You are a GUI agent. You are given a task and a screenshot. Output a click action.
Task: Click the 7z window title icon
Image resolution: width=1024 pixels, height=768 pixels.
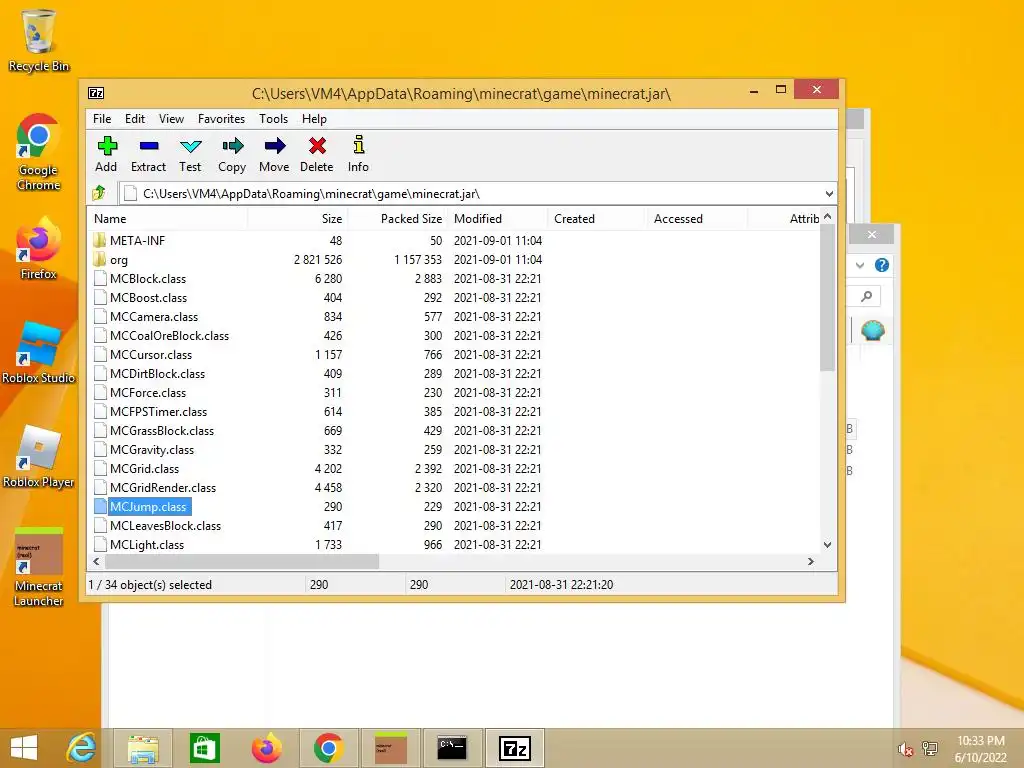(x=96, y=93)
